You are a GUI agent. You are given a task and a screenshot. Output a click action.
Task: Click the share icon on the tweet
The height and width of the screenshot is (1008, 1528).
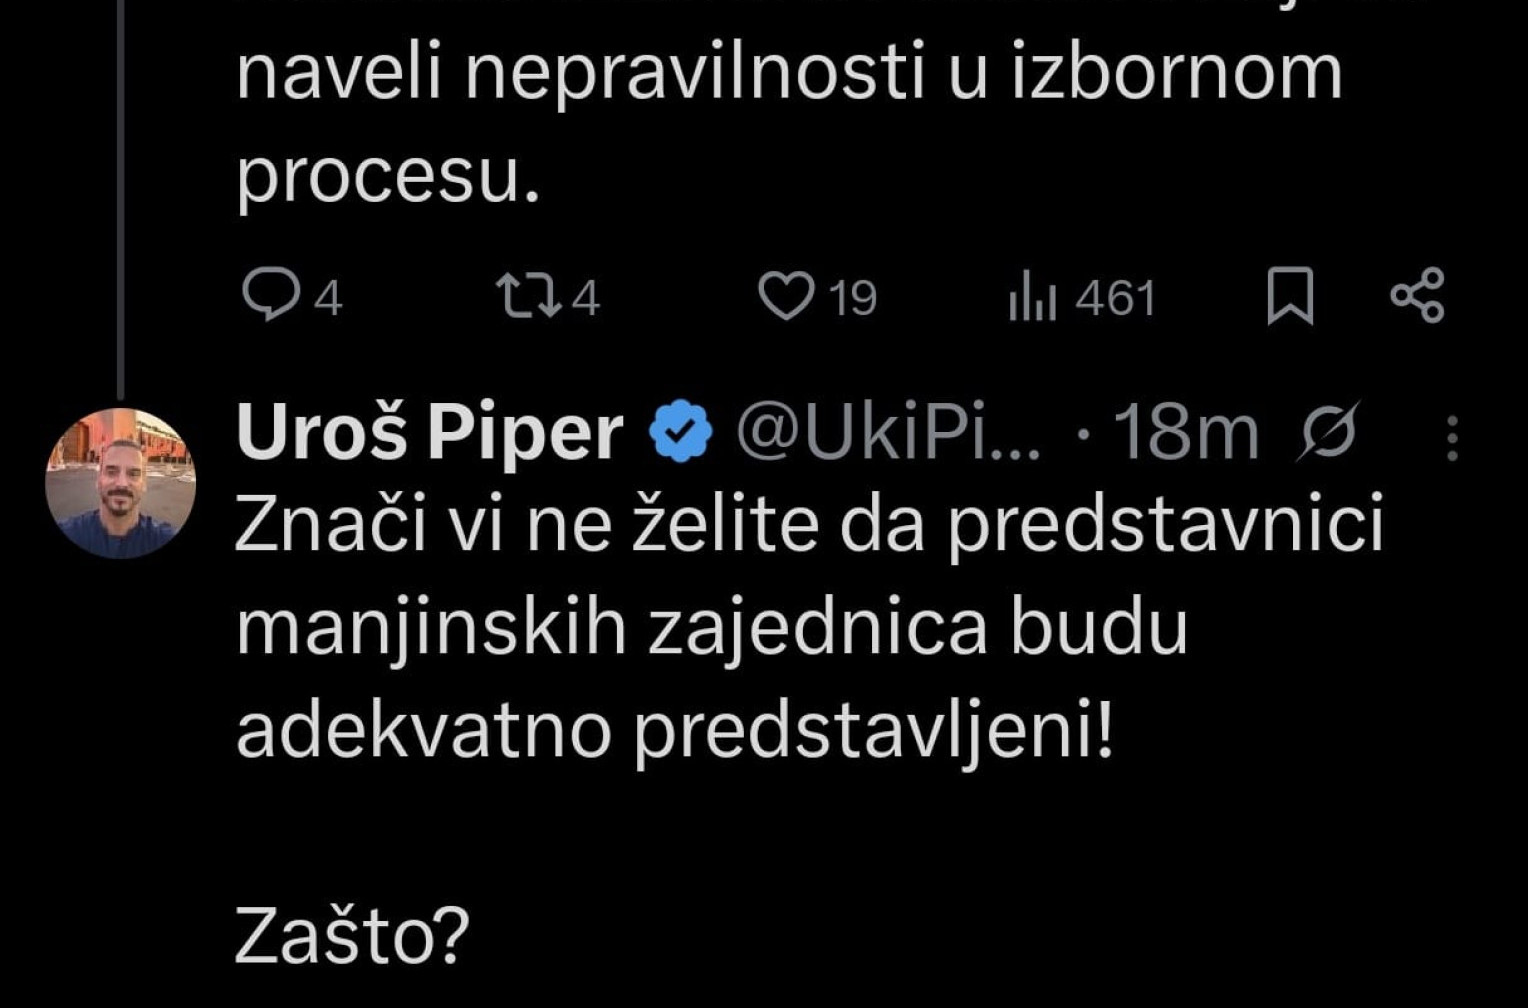1418,296
